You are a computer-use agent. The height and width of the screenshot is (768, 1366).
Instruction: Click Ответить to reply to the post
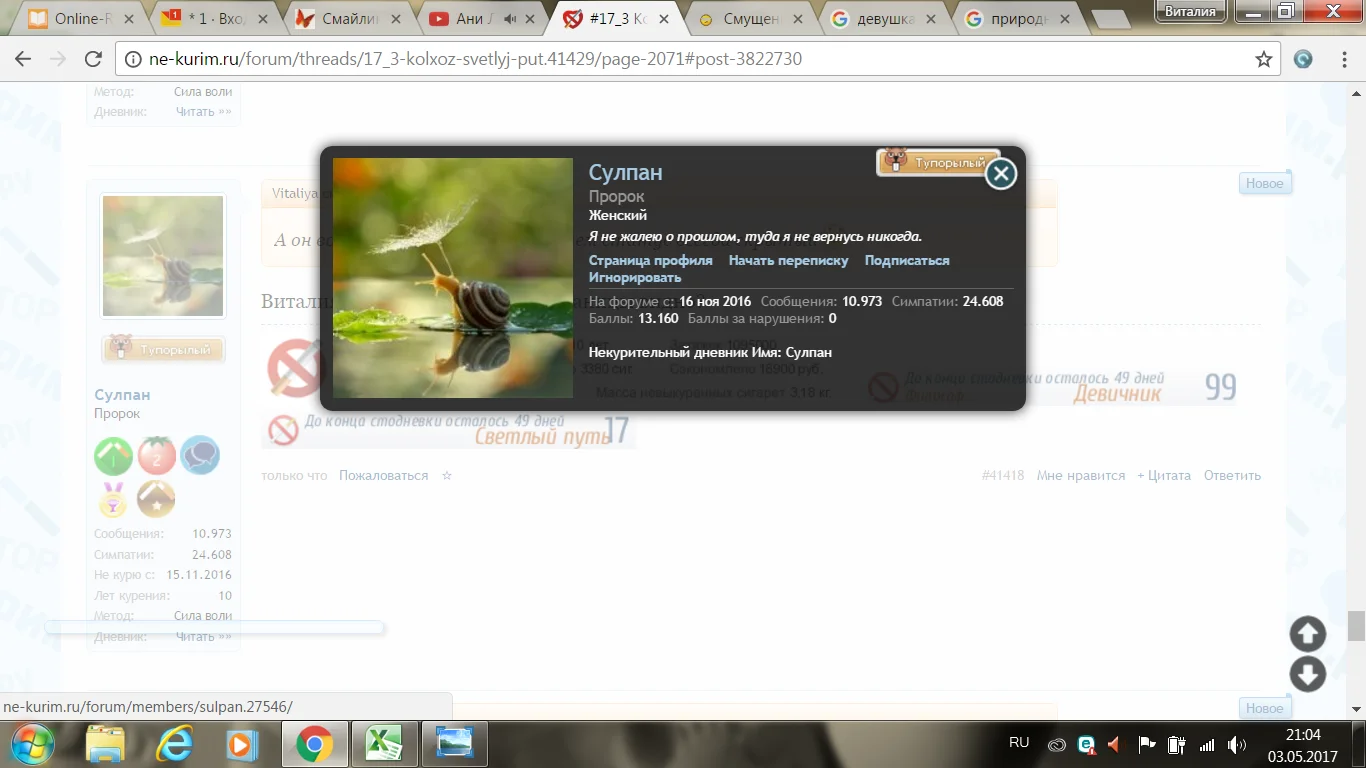coord(1232,476)
